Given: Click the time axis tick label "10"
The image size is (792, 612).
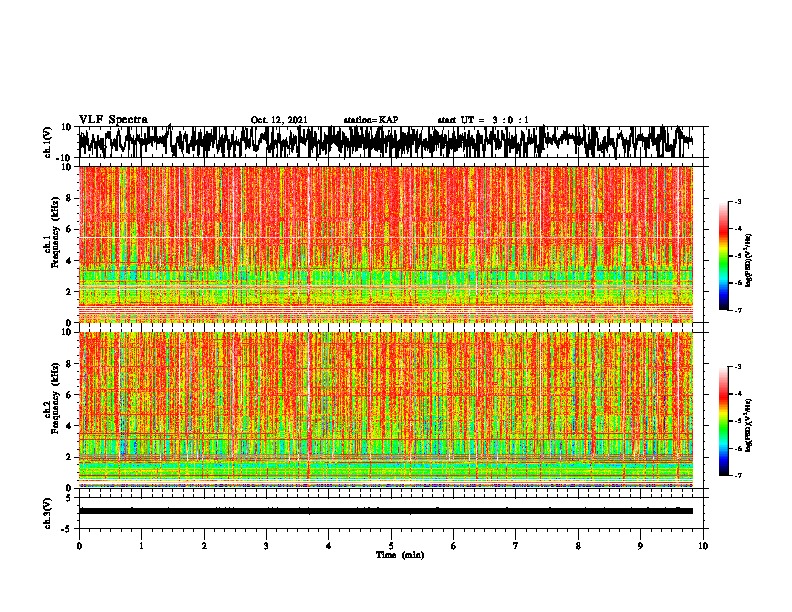Looking at the screenshot, I should click(x=703, y=546).
